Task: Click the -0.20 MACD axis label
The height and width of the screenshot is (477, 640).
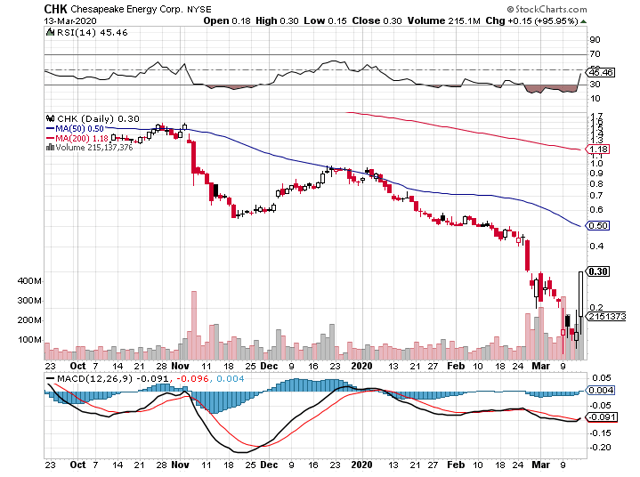Action: (602, 448)
